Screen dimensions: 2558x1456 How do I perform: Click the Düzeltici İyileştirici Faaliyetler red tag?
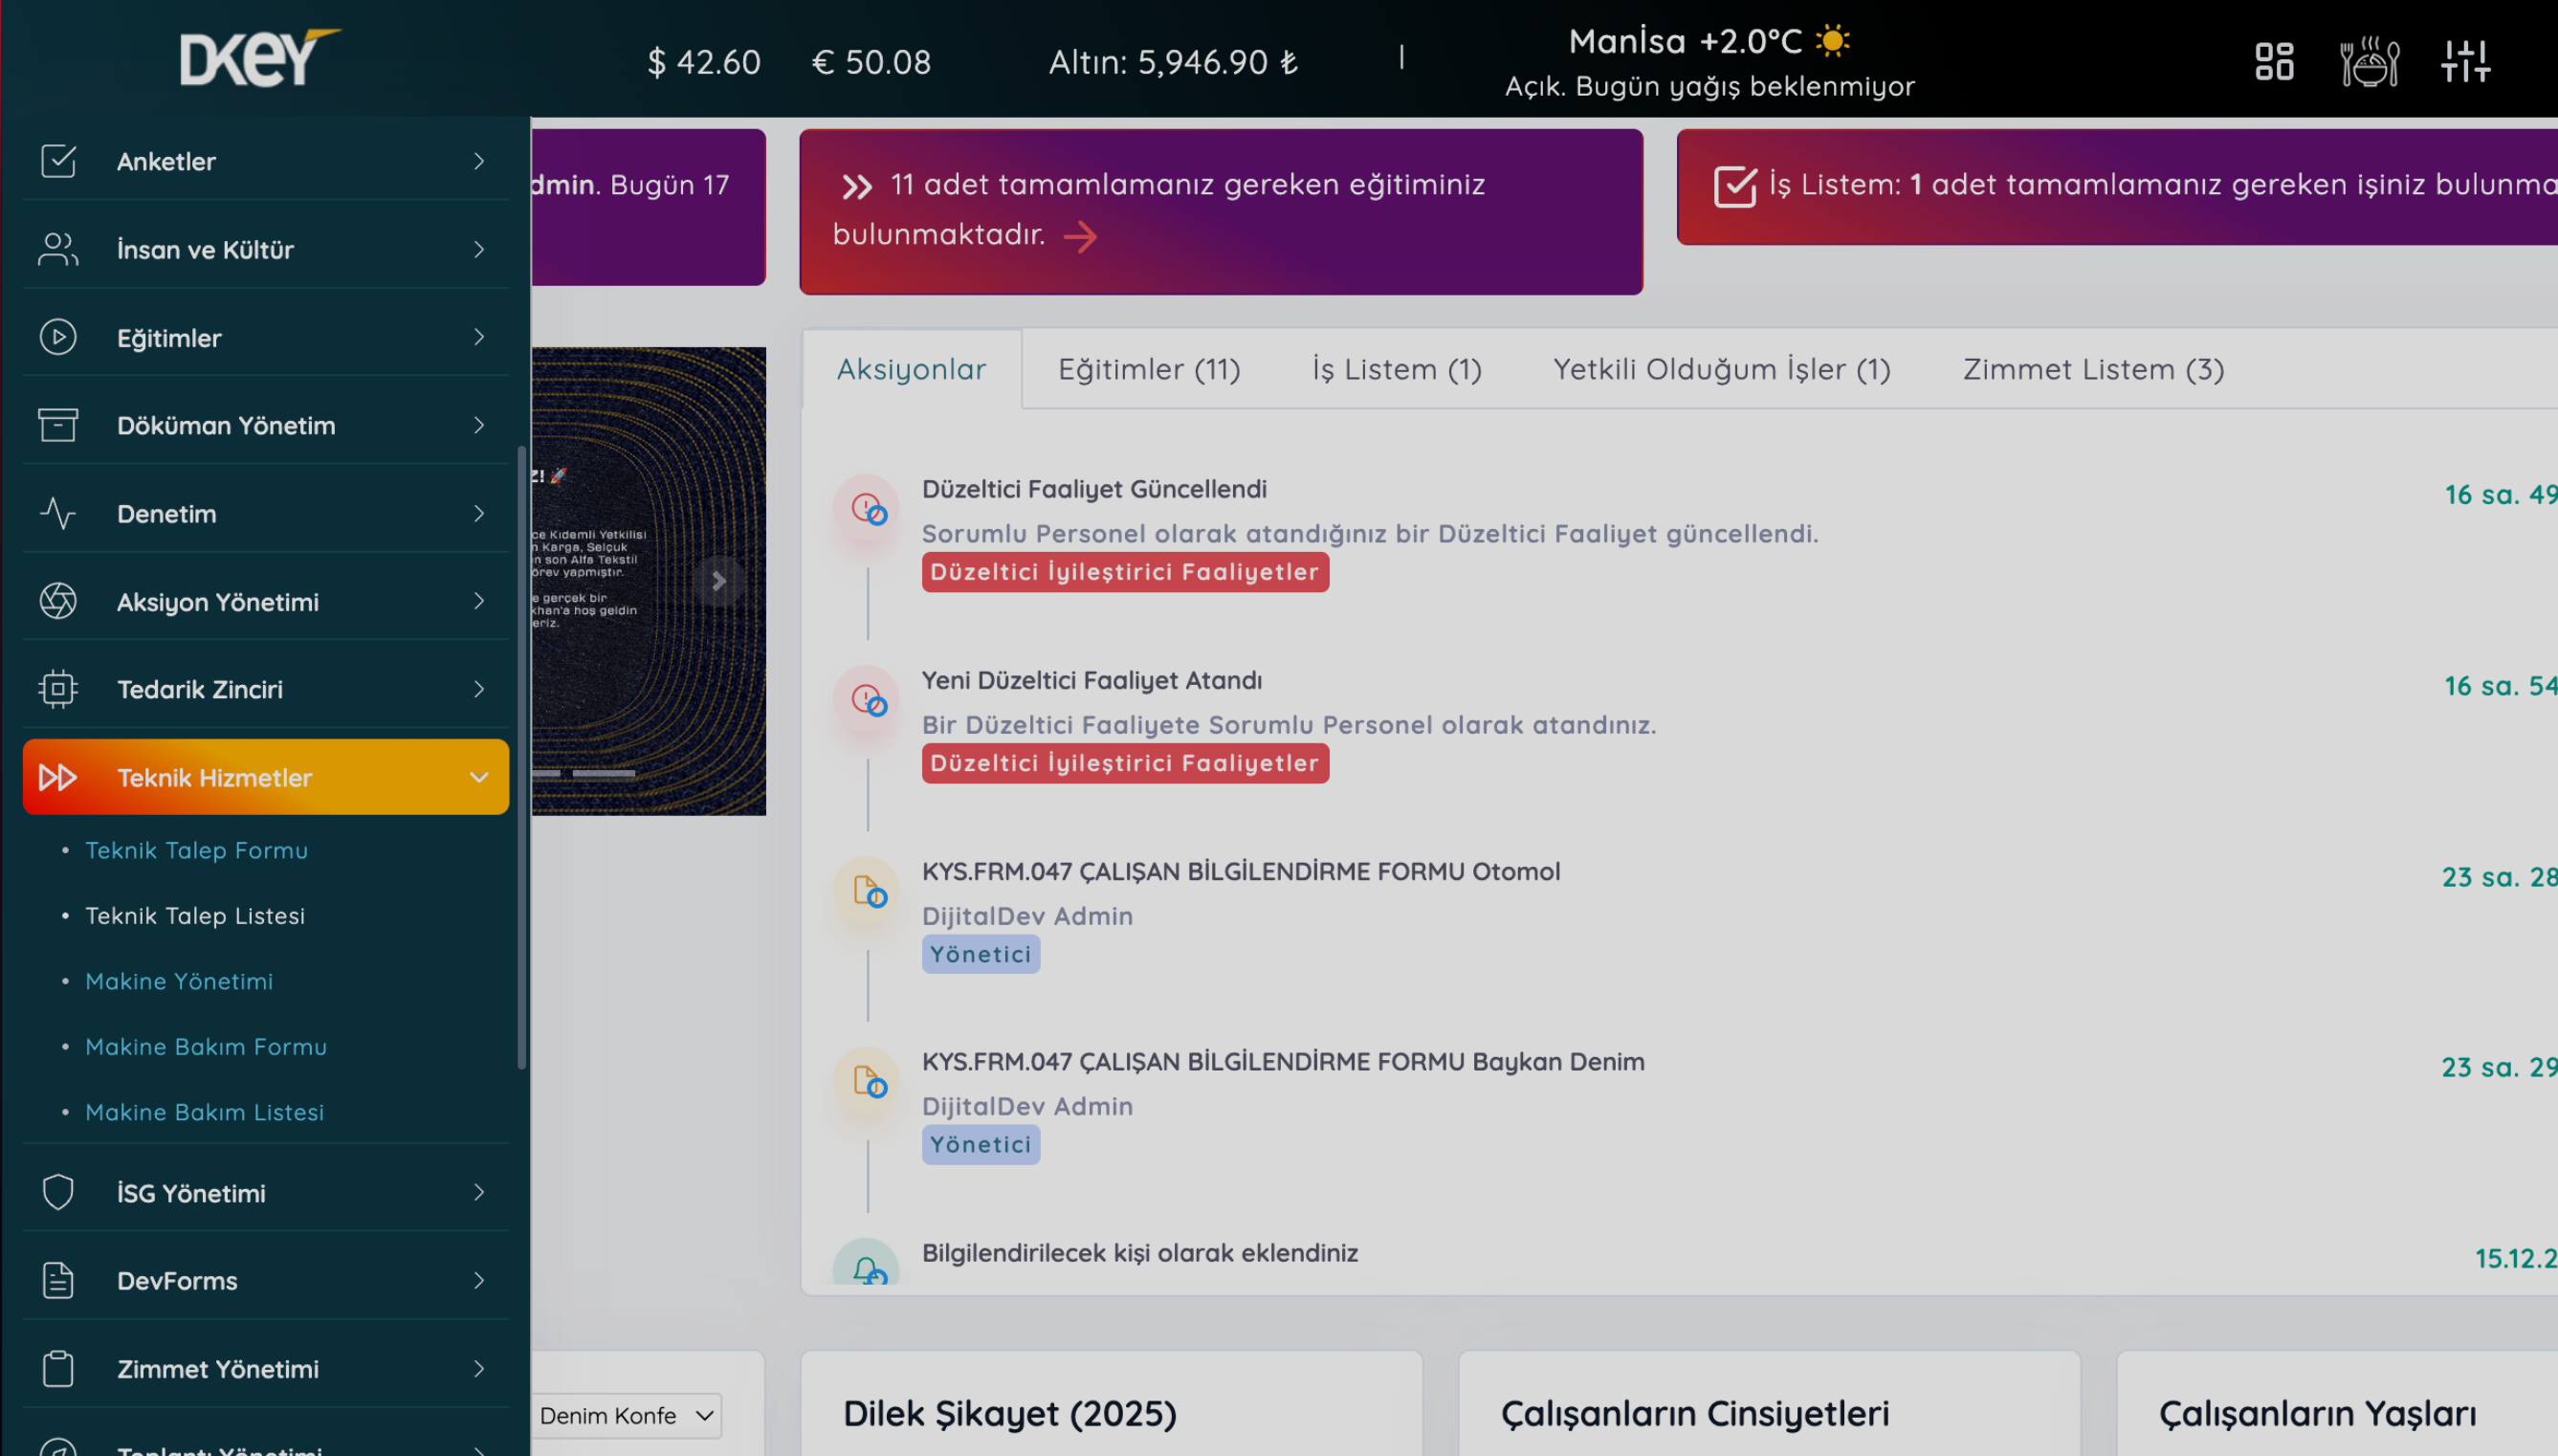(1124, 572)
